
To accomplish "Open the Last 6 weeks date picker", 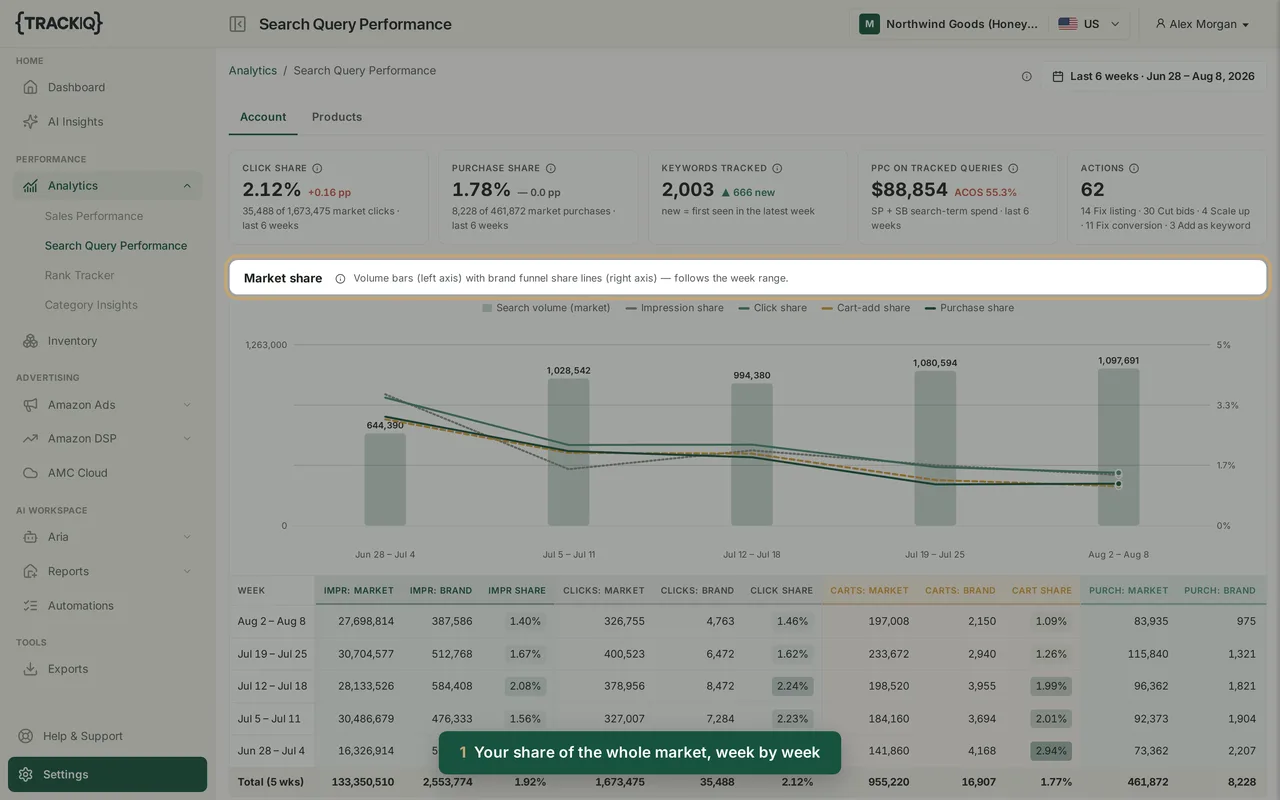I will [1153, 76].
